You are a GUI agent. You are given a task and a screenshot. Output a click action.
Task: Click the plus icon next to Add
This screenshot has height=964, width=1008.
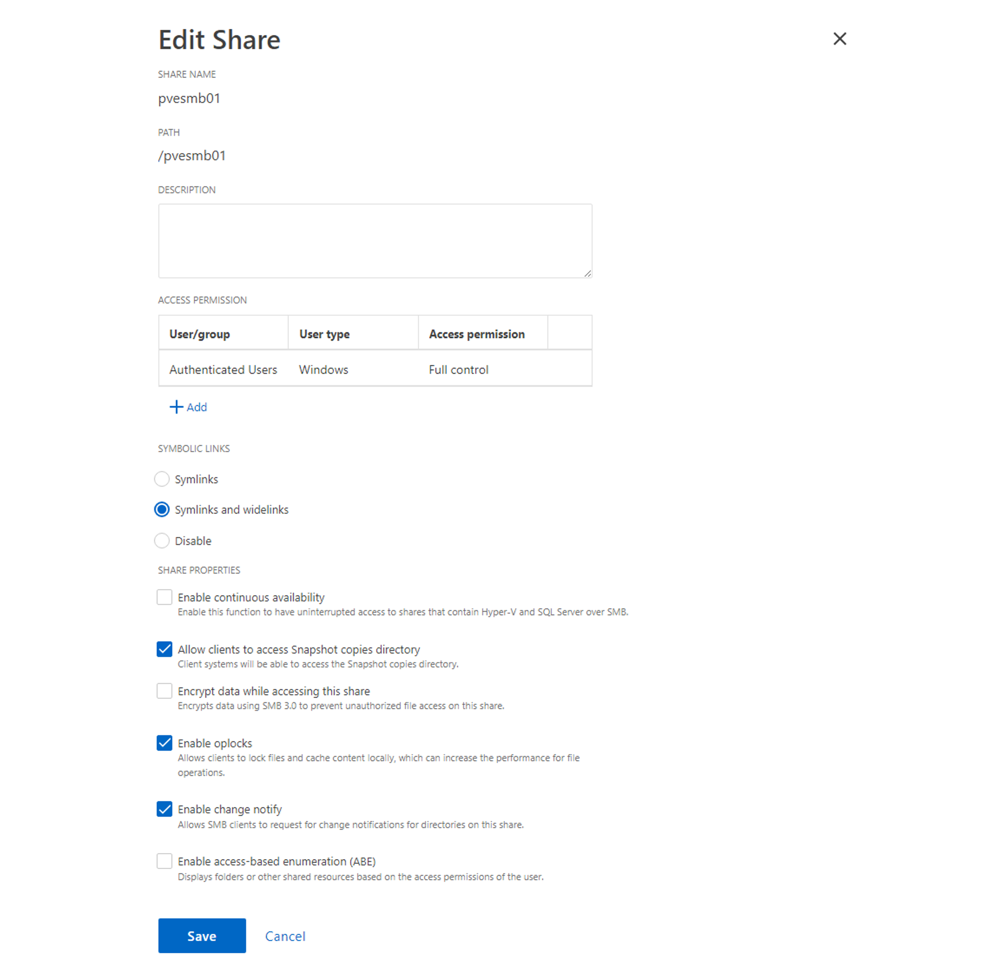(x=176, y=407)
